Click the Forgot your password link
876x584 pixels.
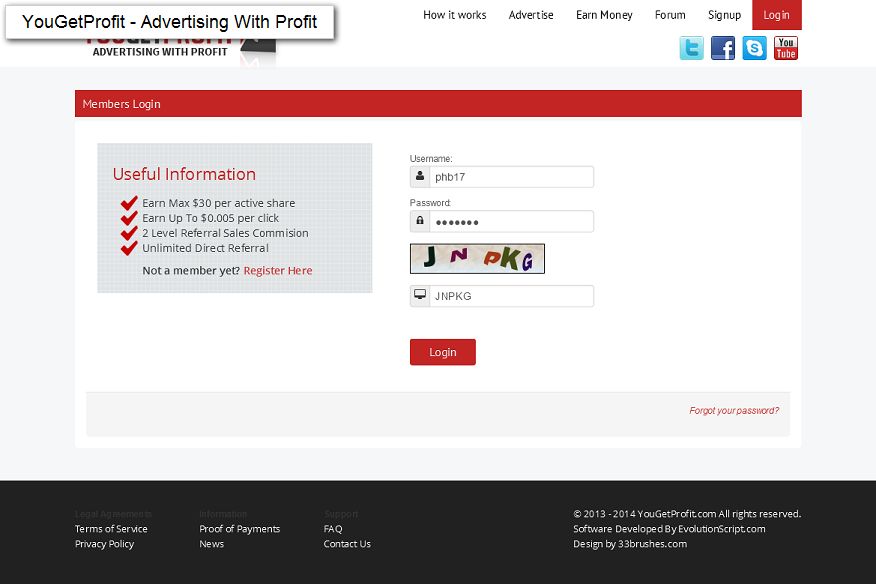click(x=734, y=411)
